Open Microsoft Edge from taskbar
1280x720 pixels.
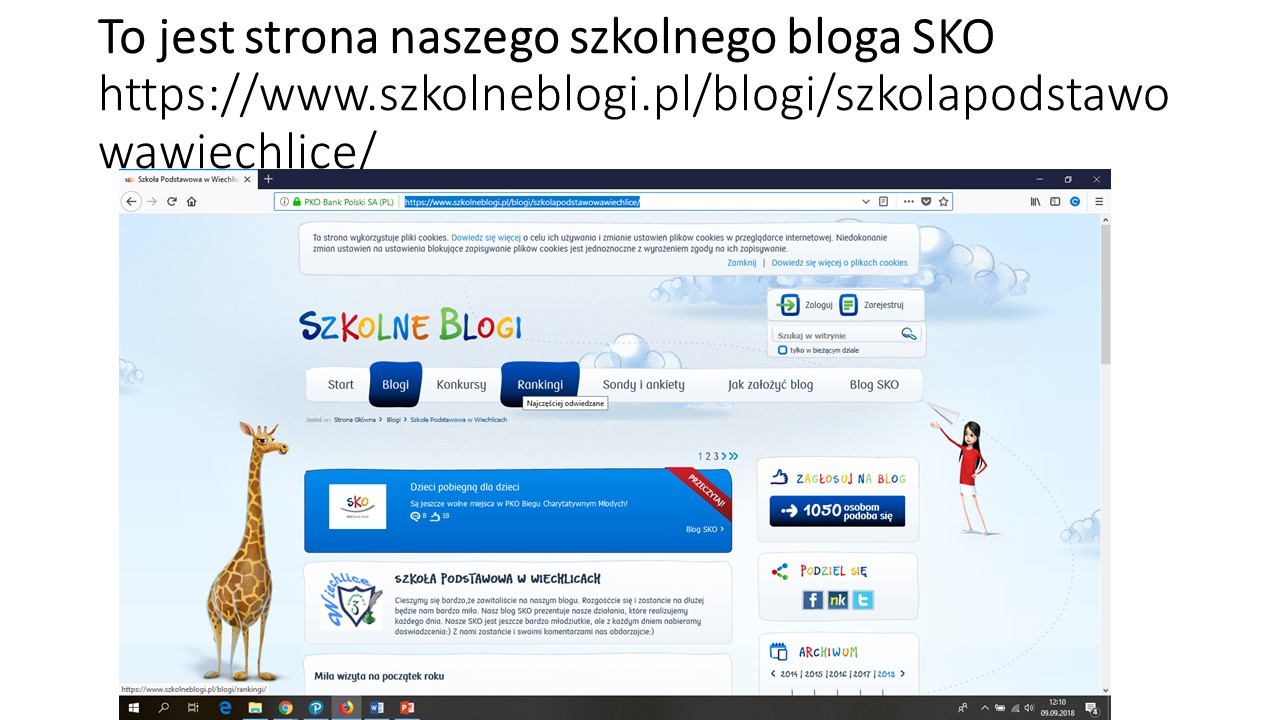pos(225,708)
